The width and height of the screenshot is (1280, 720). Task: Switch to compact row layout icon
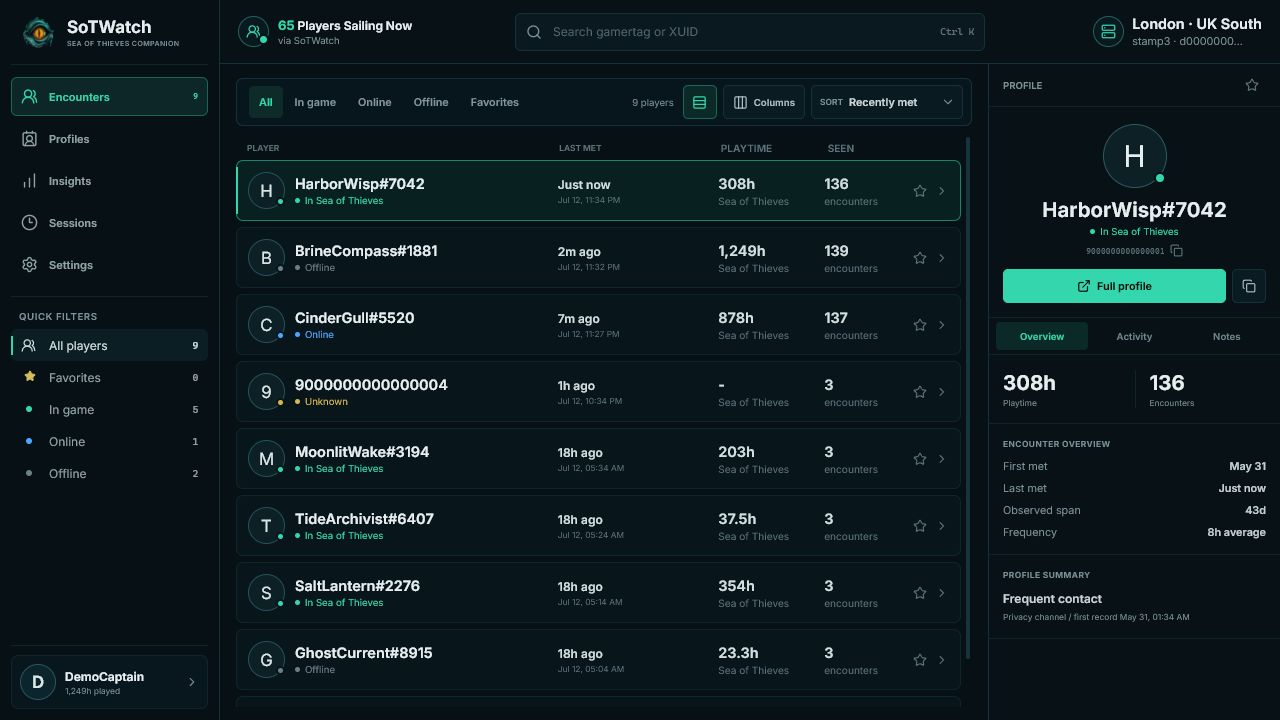click(700, 102)
